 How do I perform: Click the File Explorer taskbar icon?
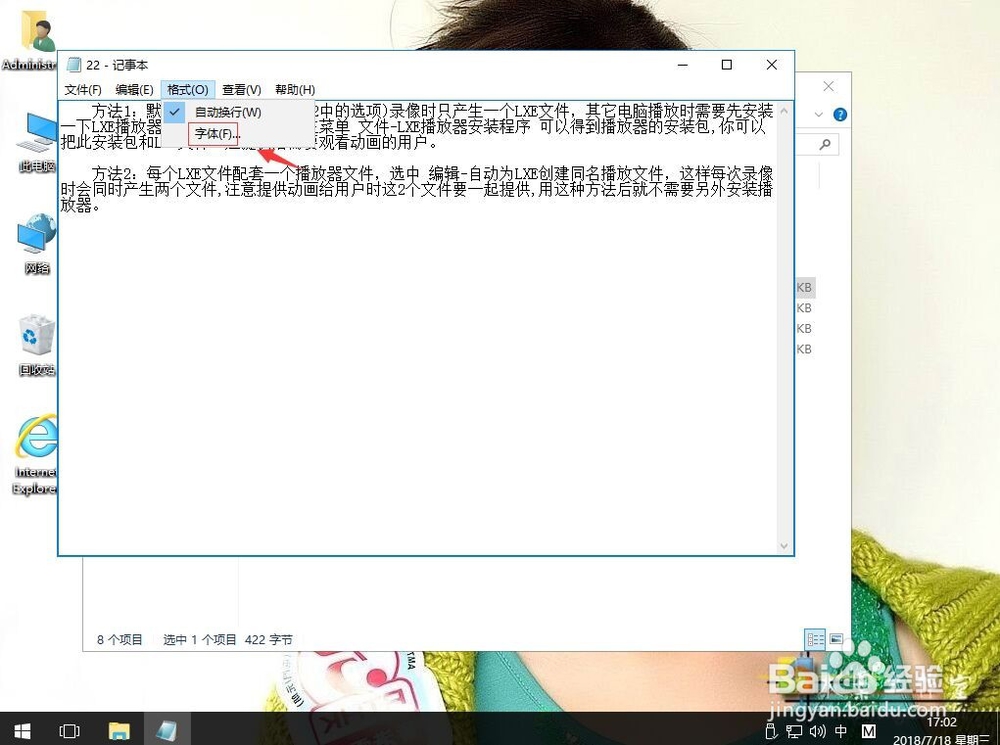tap(119, 731)
